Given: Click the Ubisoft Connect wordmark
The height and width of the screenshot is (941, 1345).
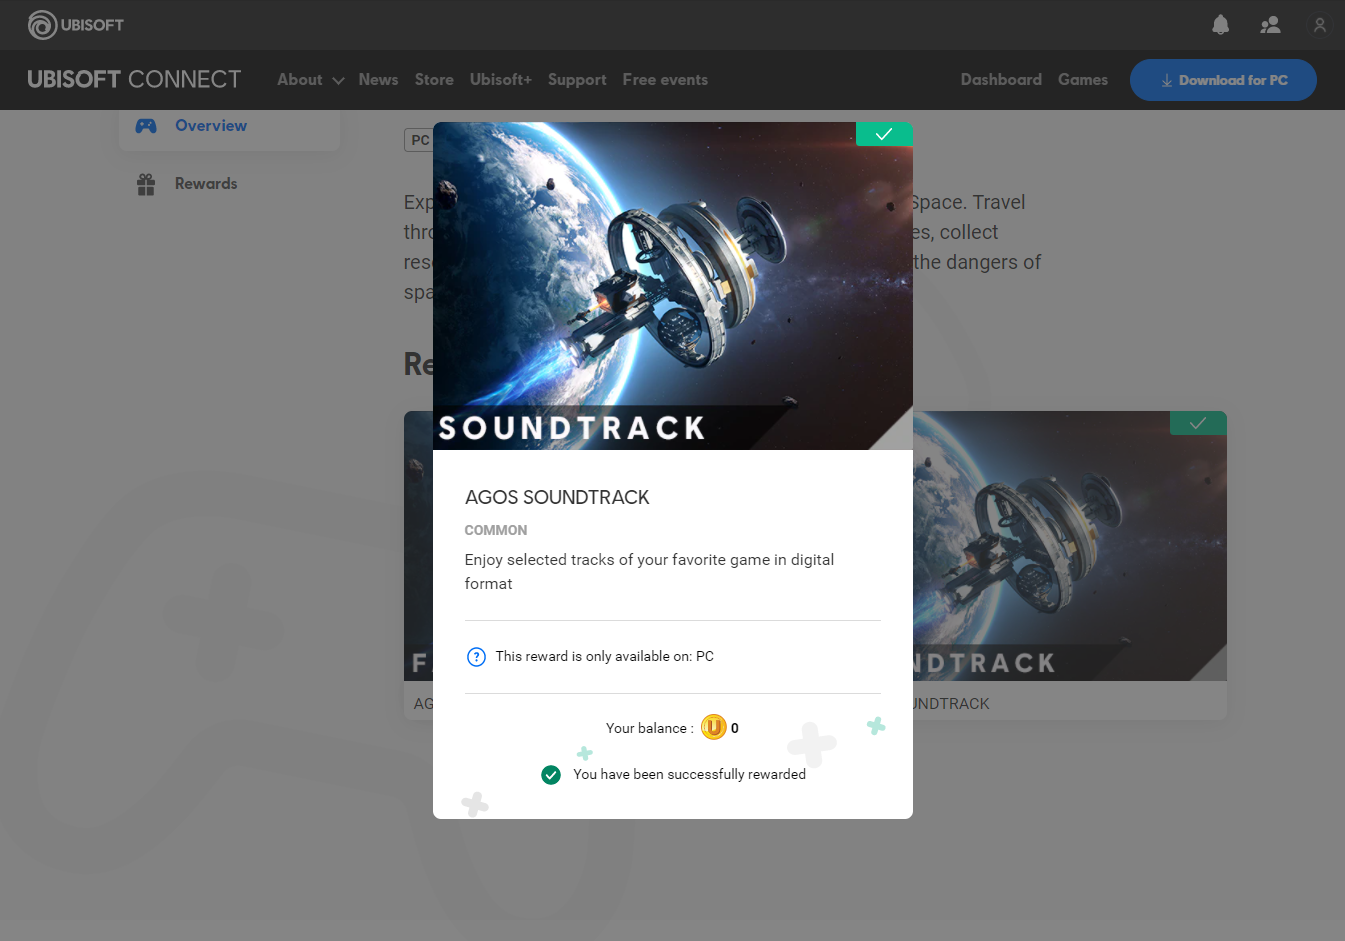Looking at the screenshot, I should click(x=134, y=79).
